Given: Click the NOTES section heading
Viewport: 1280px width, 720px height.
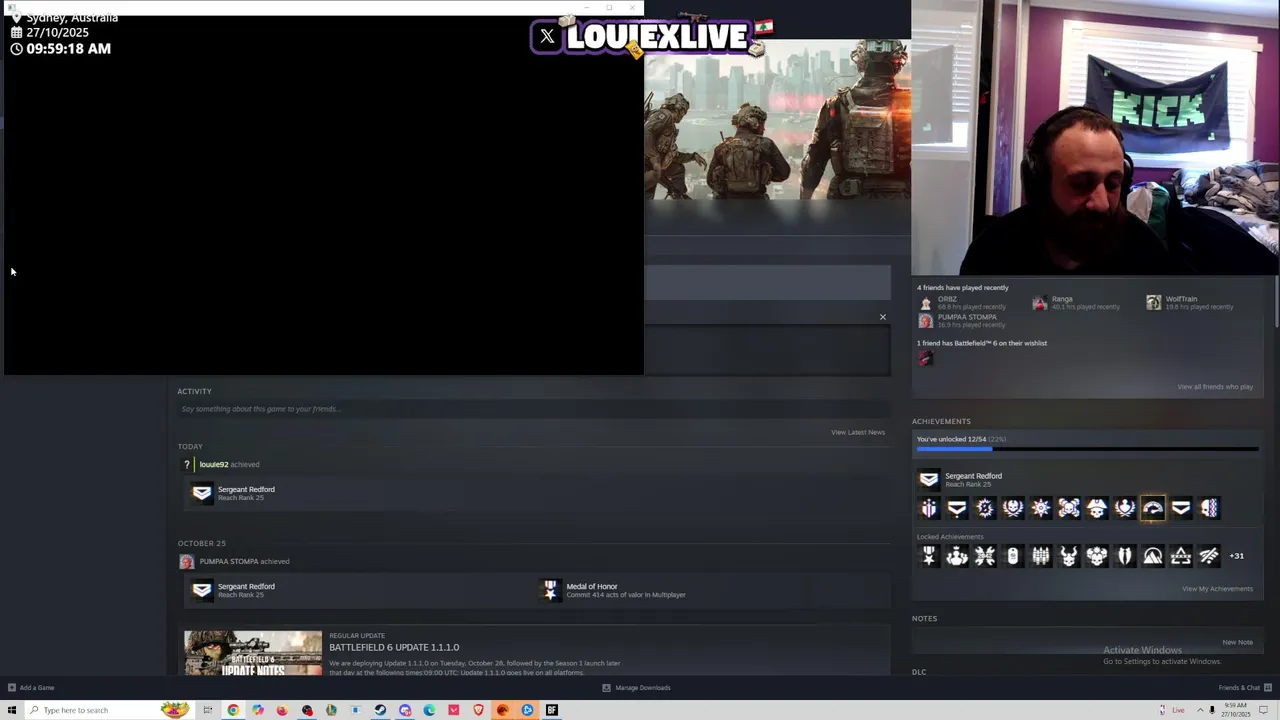Looking at the screenshot, I should tap(924, 619).
